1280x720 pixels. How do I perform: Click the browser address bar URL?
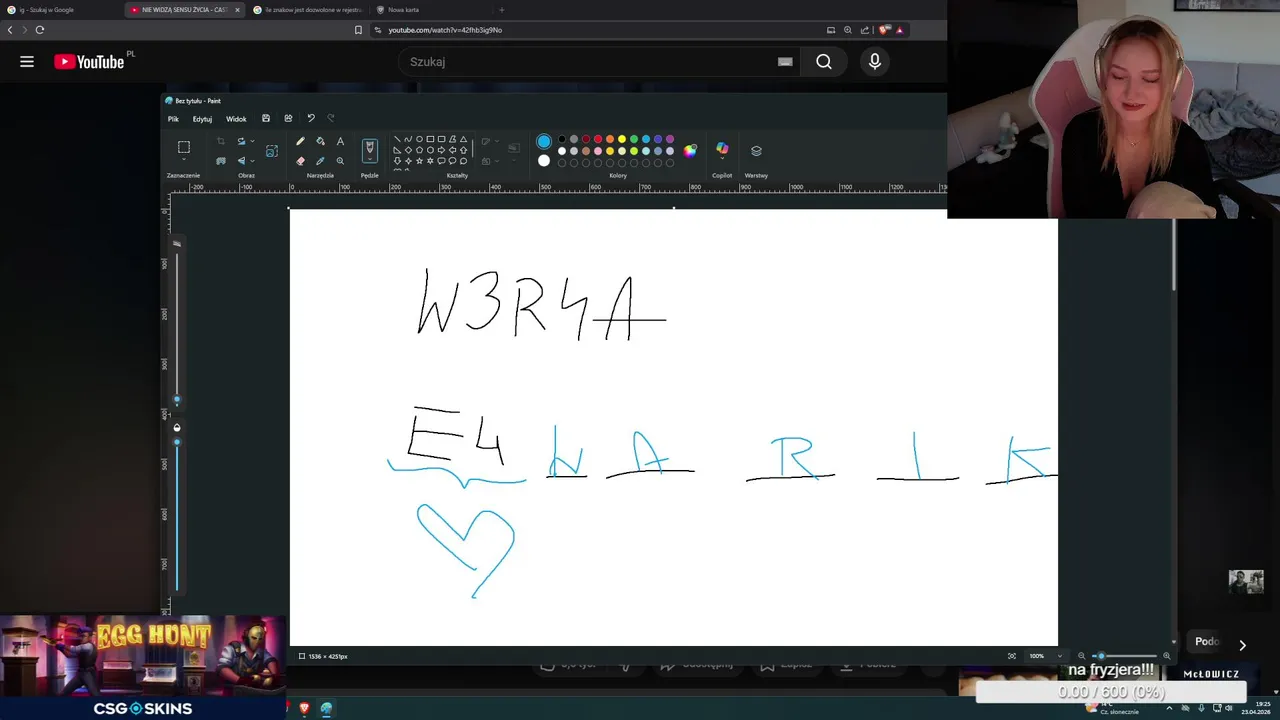pyautogui.click(x=445, y=30)
